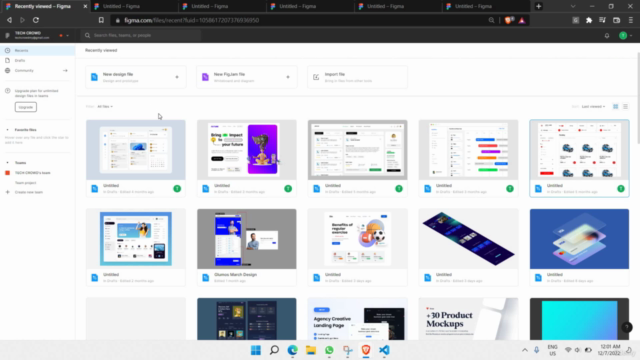Open the user avatar menu
The image size is (640, 360).
click(623, 36)
